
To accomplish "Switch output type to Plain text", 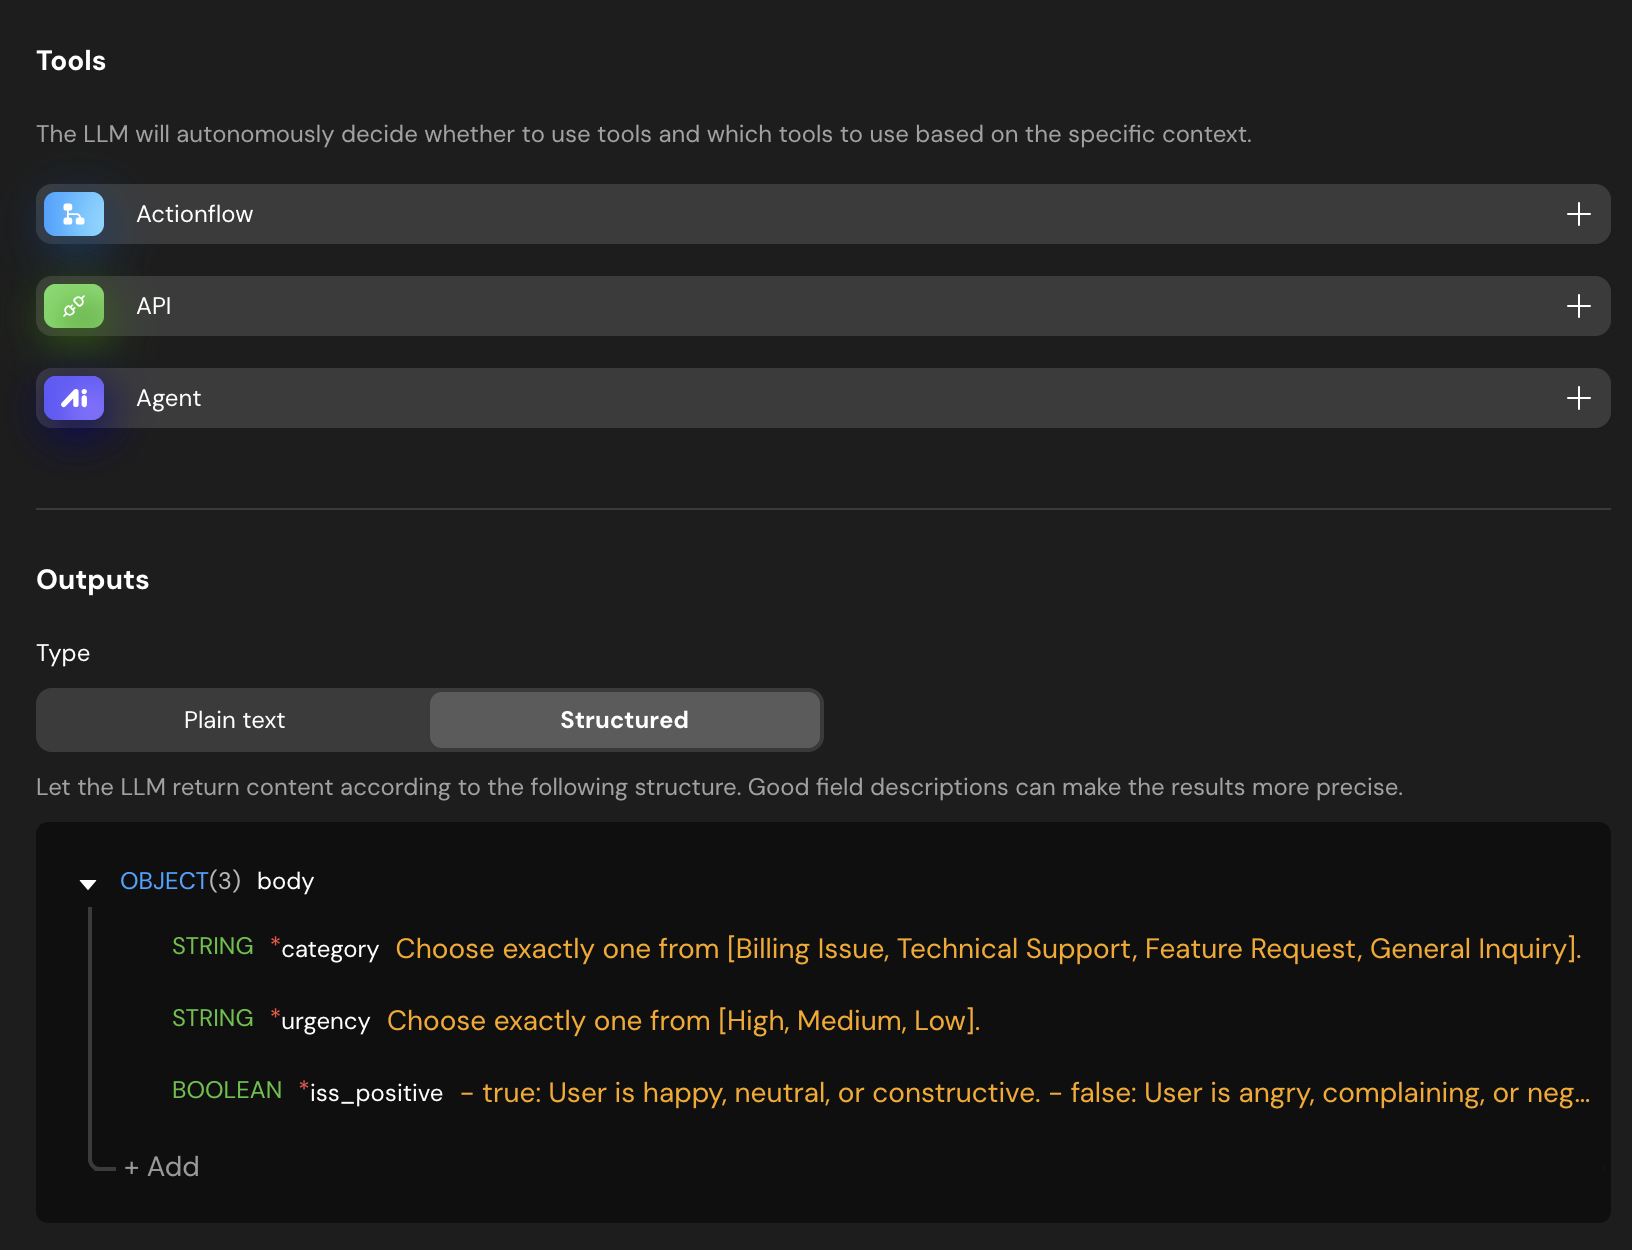I will 234,720.
